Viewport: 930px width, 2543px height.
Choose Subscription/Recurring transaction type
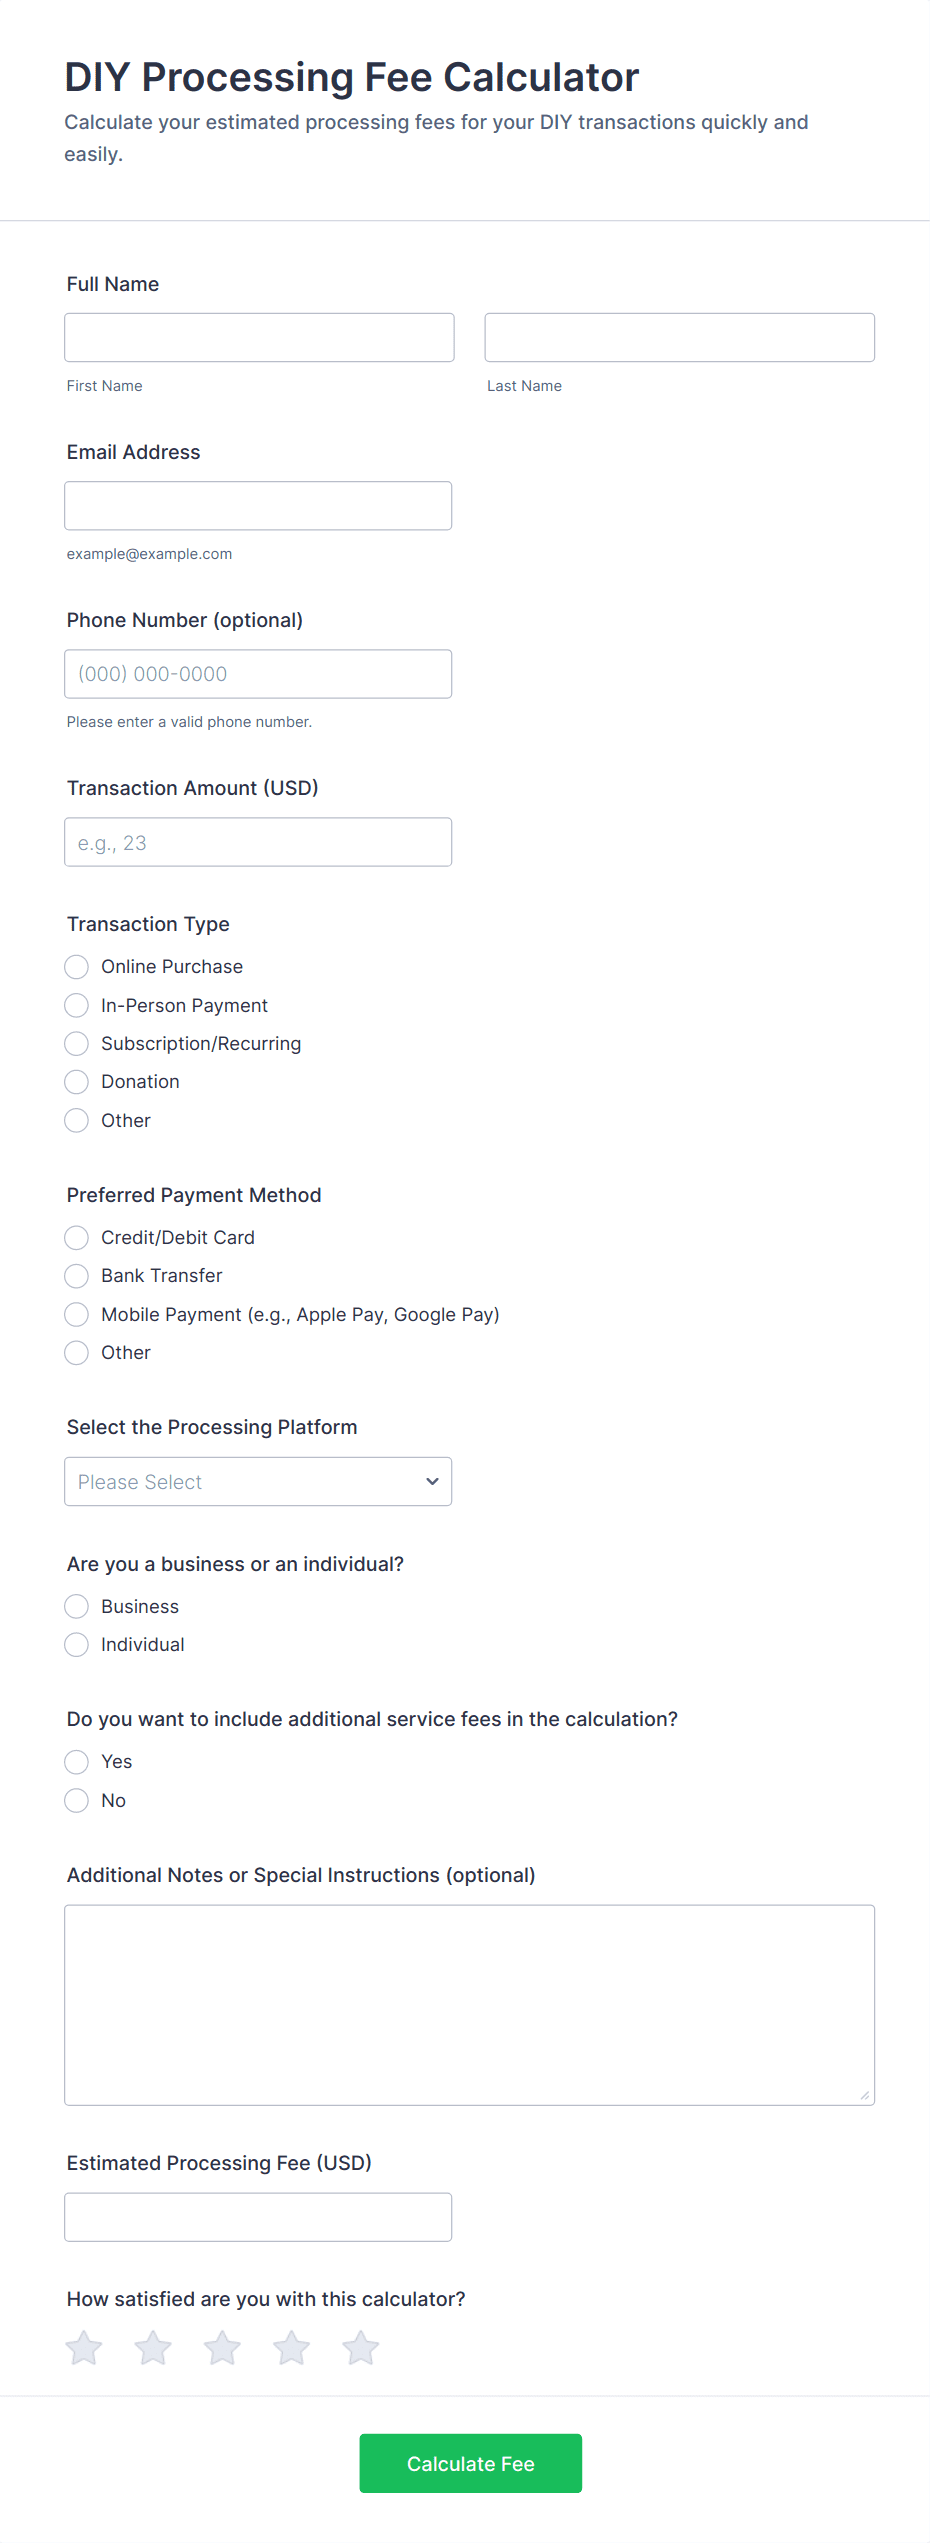coord(77,1044)
